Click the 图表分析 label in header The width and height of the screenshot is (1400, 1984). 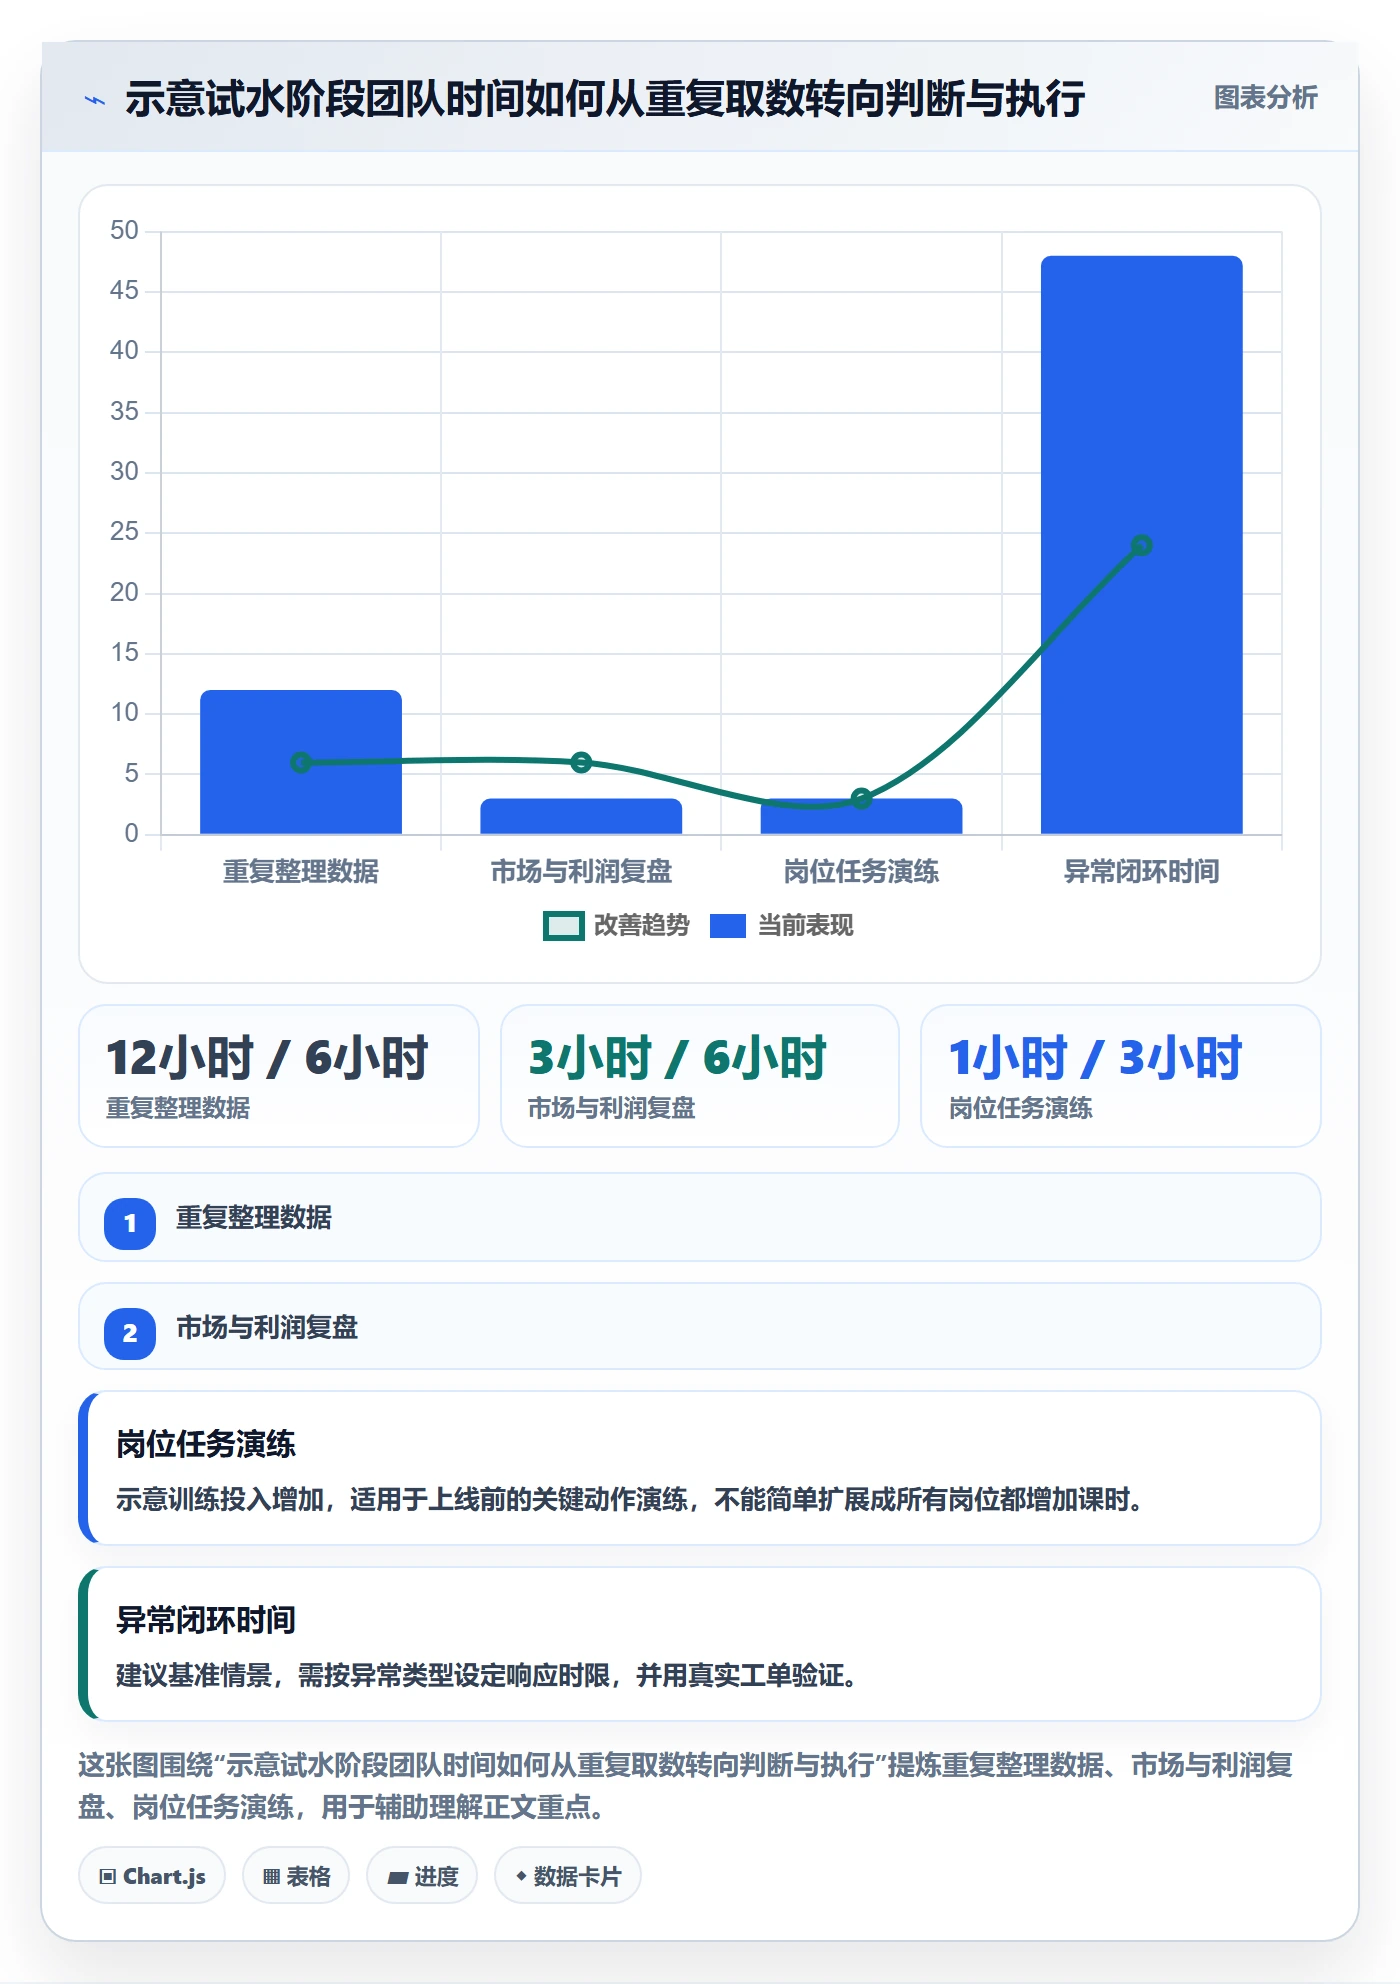coord(1265,98)
